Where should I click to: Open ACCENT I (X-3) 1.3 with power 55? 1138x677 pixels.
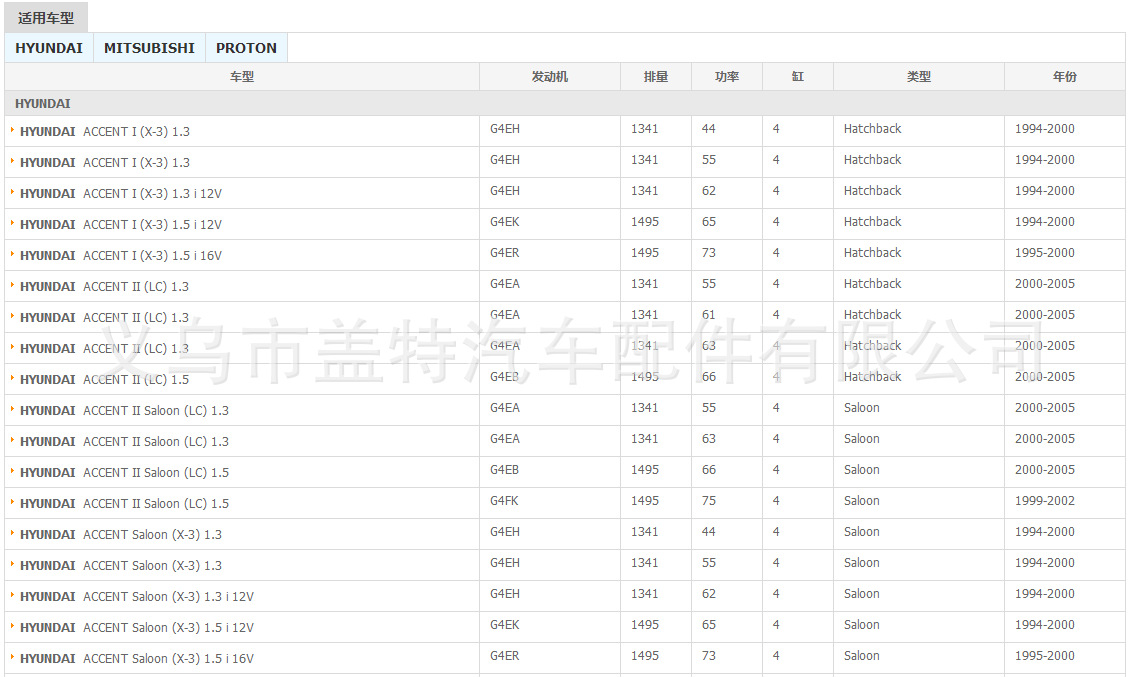(x=105, y=163)
